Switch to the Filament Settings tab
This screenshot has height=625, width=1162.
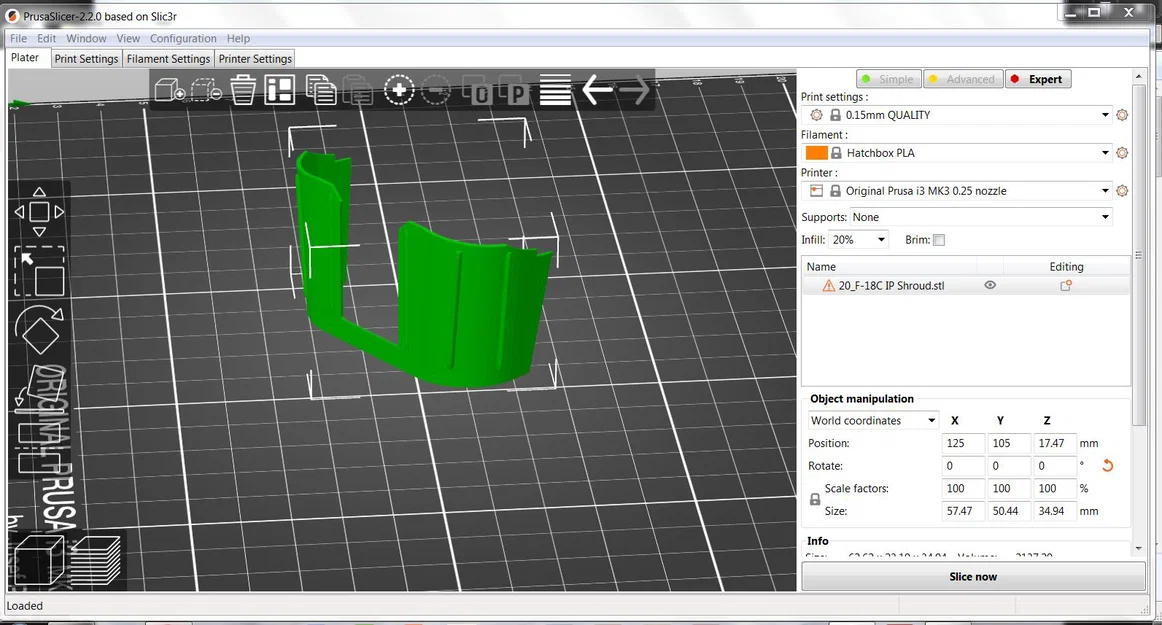168,59
